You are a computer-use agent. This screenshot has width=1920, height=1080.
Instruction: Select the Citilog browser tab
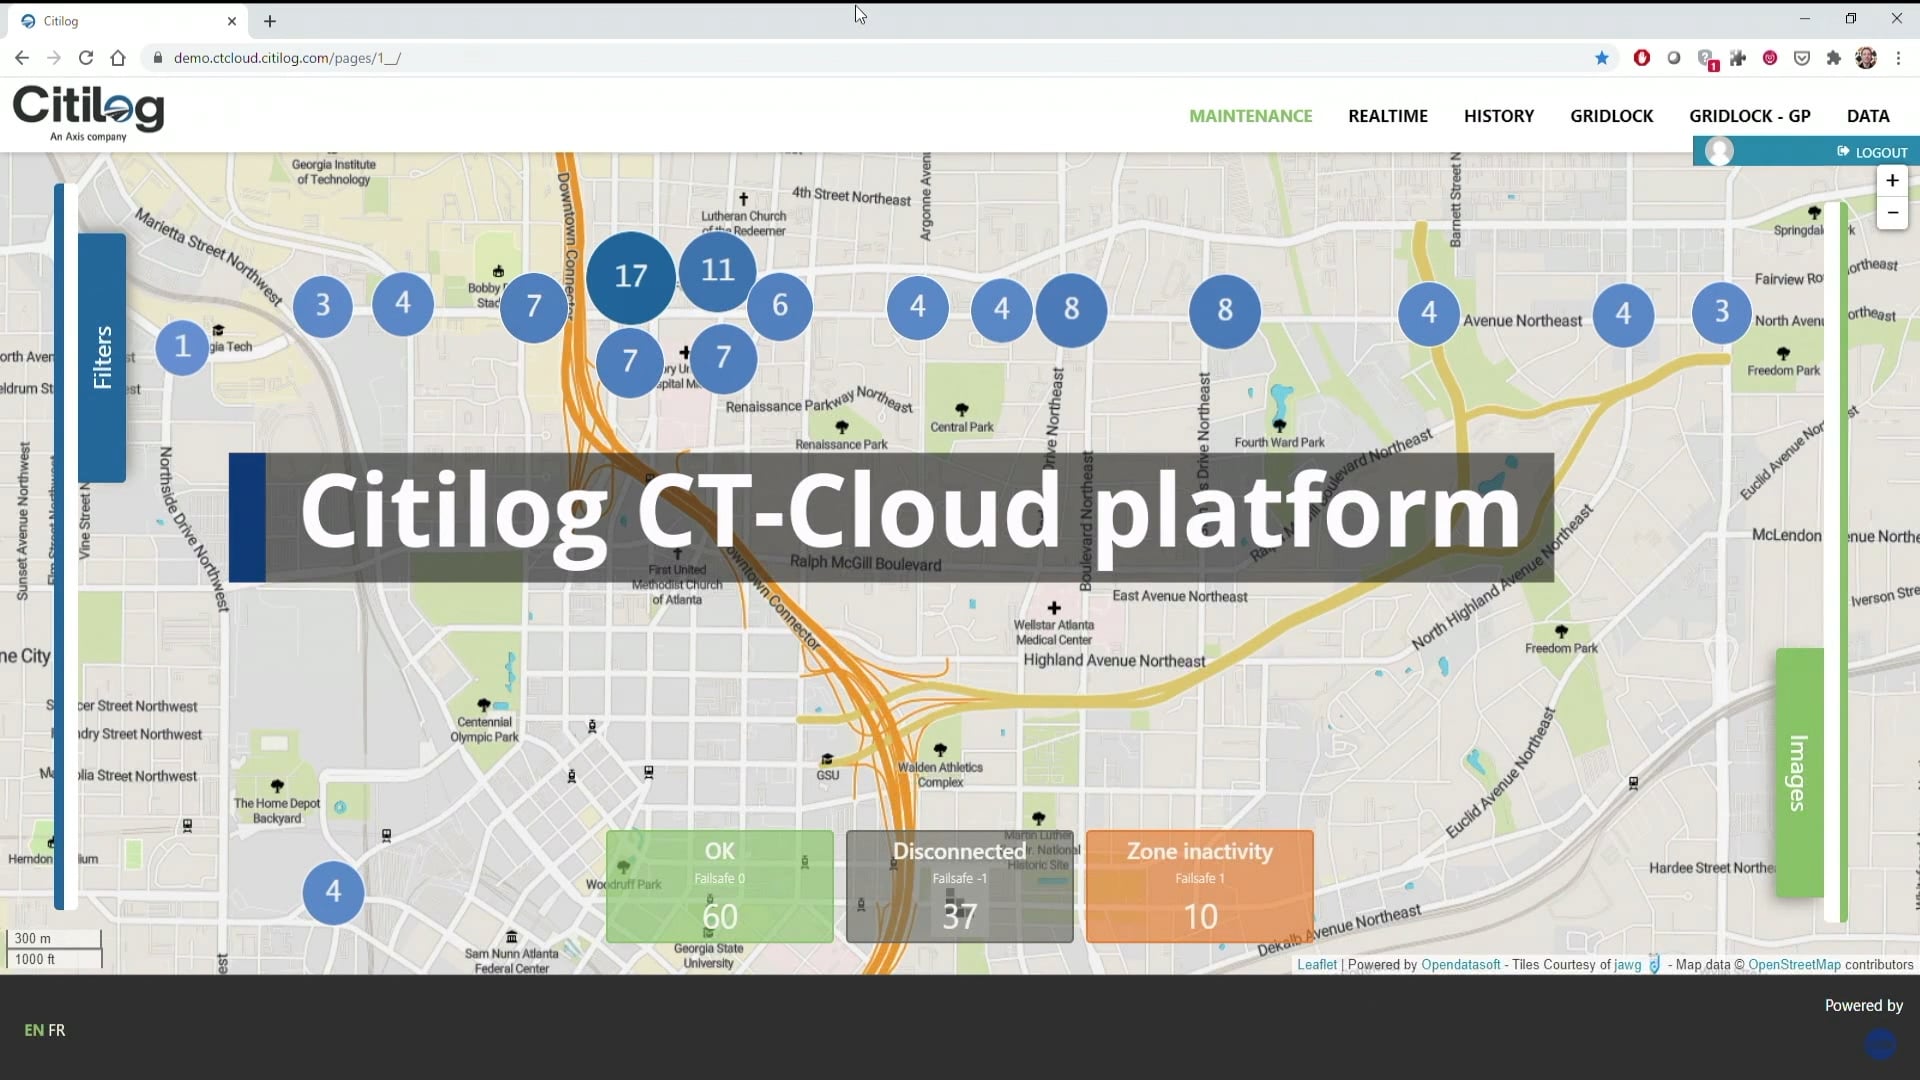coord(130,20)
